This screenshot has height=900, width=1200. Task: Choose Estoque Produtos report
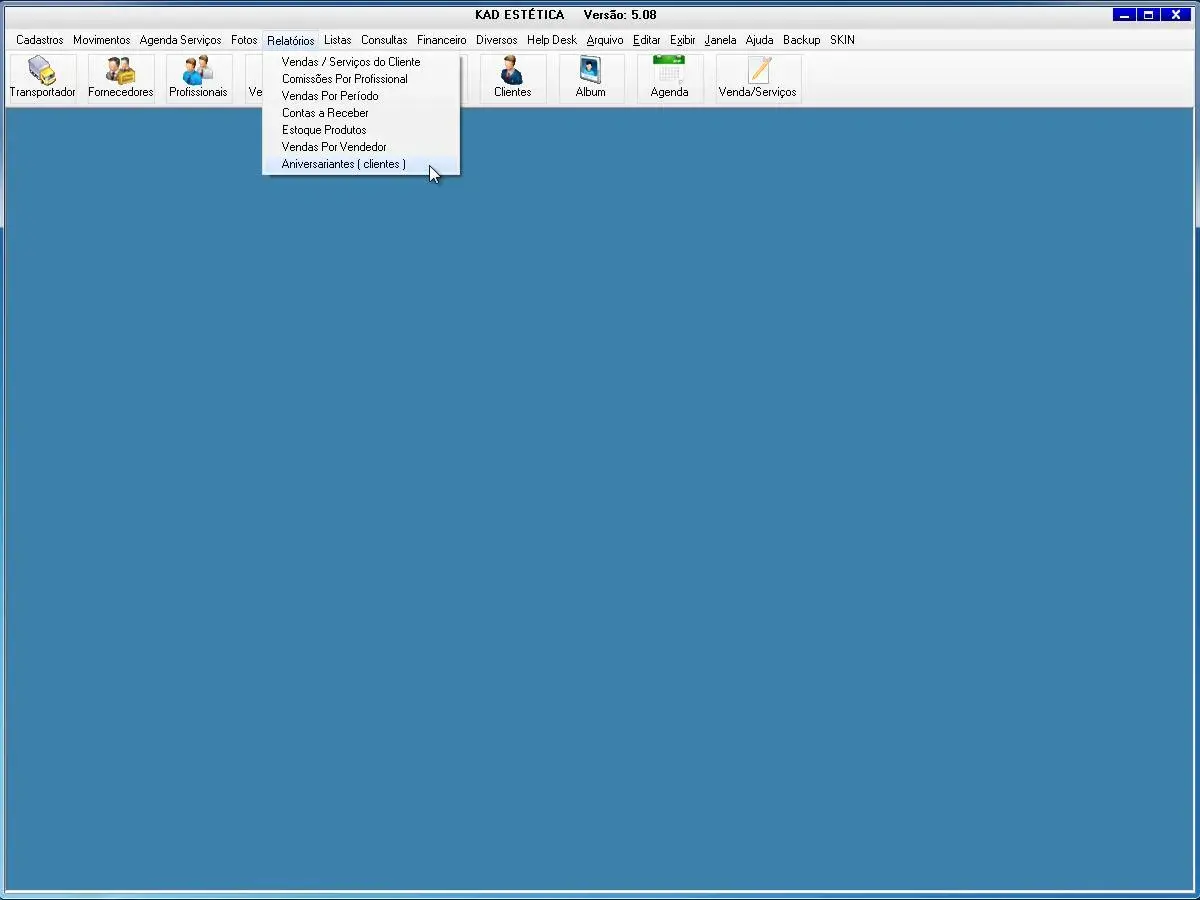click(324, 130)
